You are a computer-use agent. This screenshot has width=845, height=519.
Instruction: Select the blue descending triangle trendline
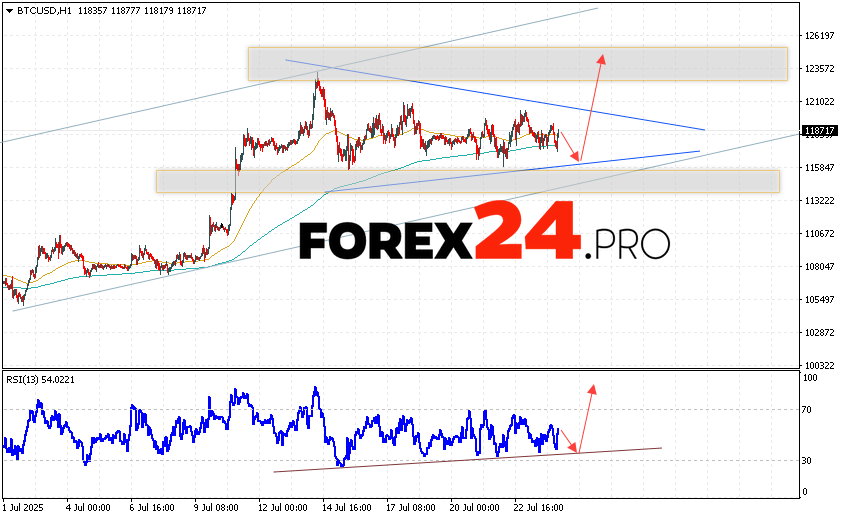point(500,96)
